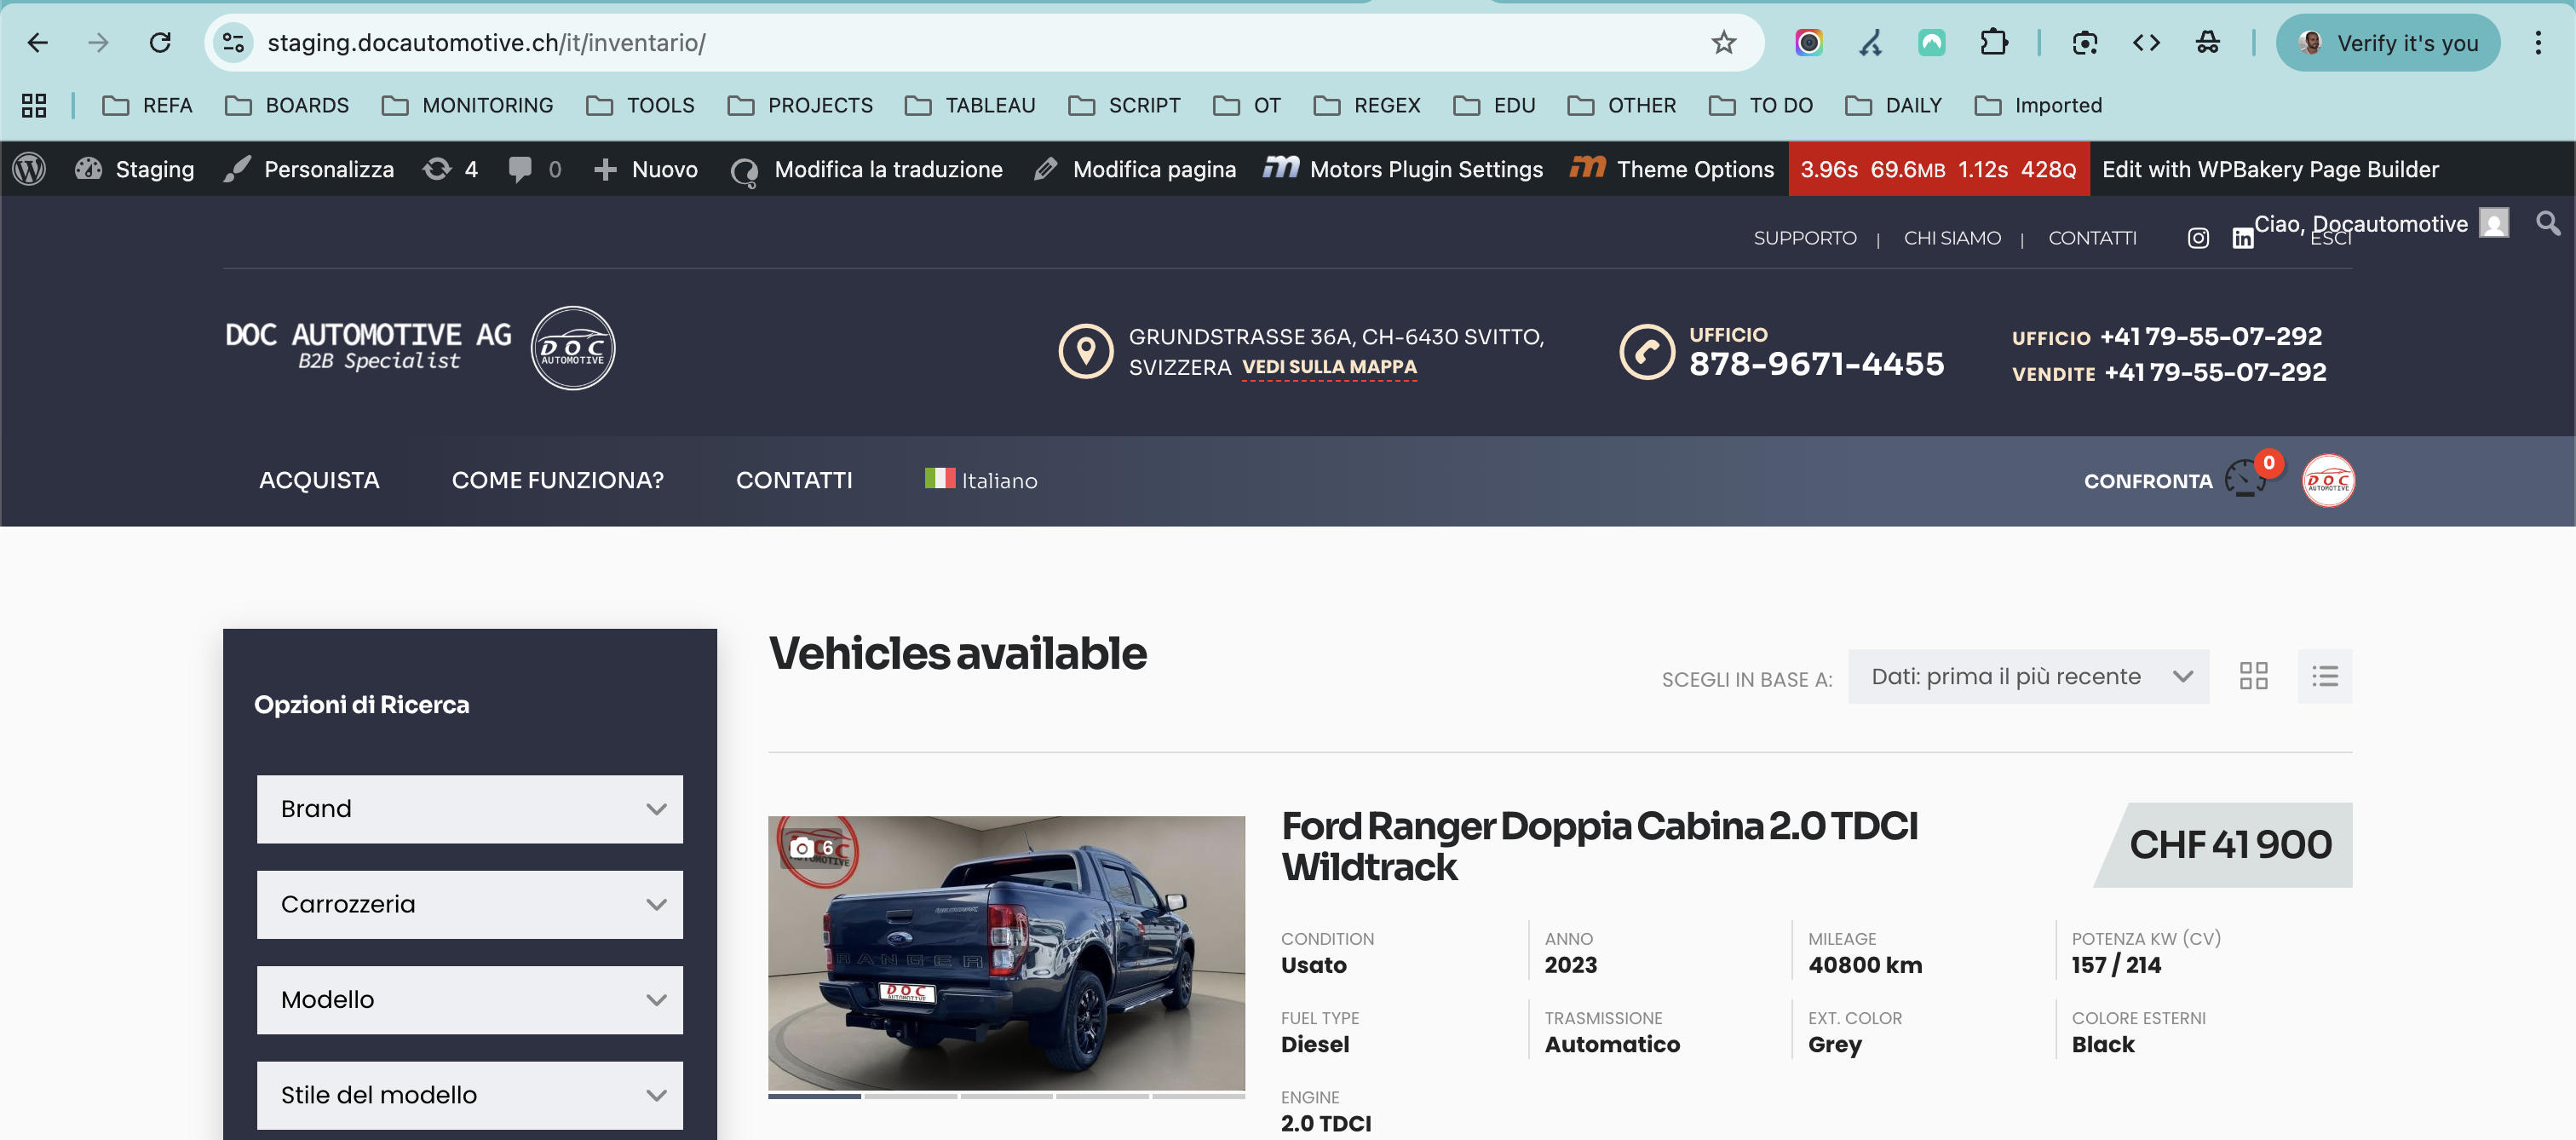
Task: Open the Ford Ranger Doppia Cabina listing title
Action: point(1599,846)
